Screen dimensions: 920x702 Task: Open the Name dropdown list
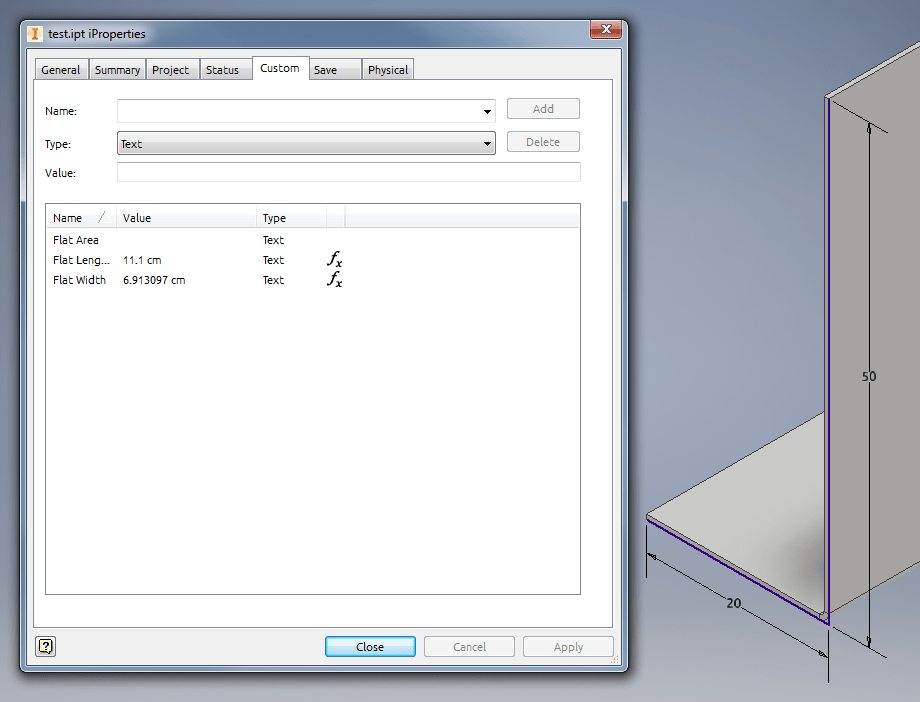pos(487,111)
